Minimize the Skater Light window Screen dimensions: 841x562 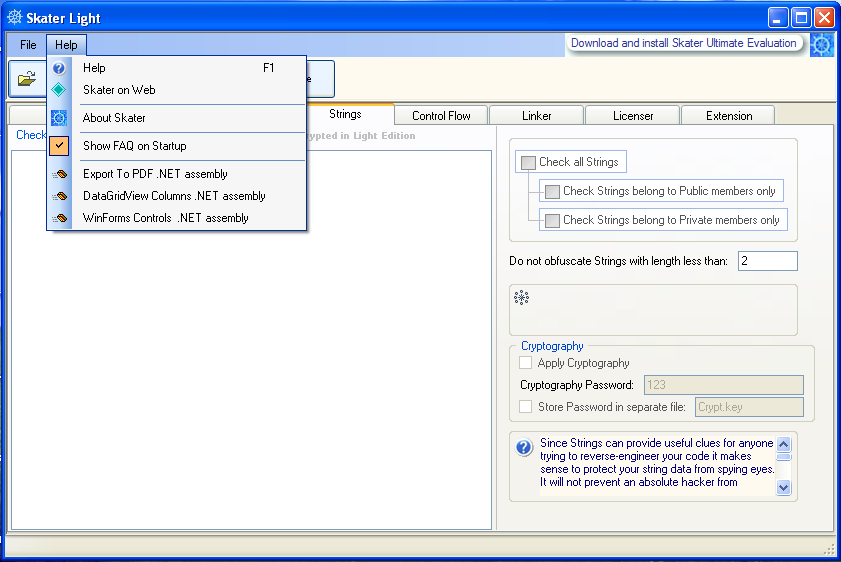(777, 18)
